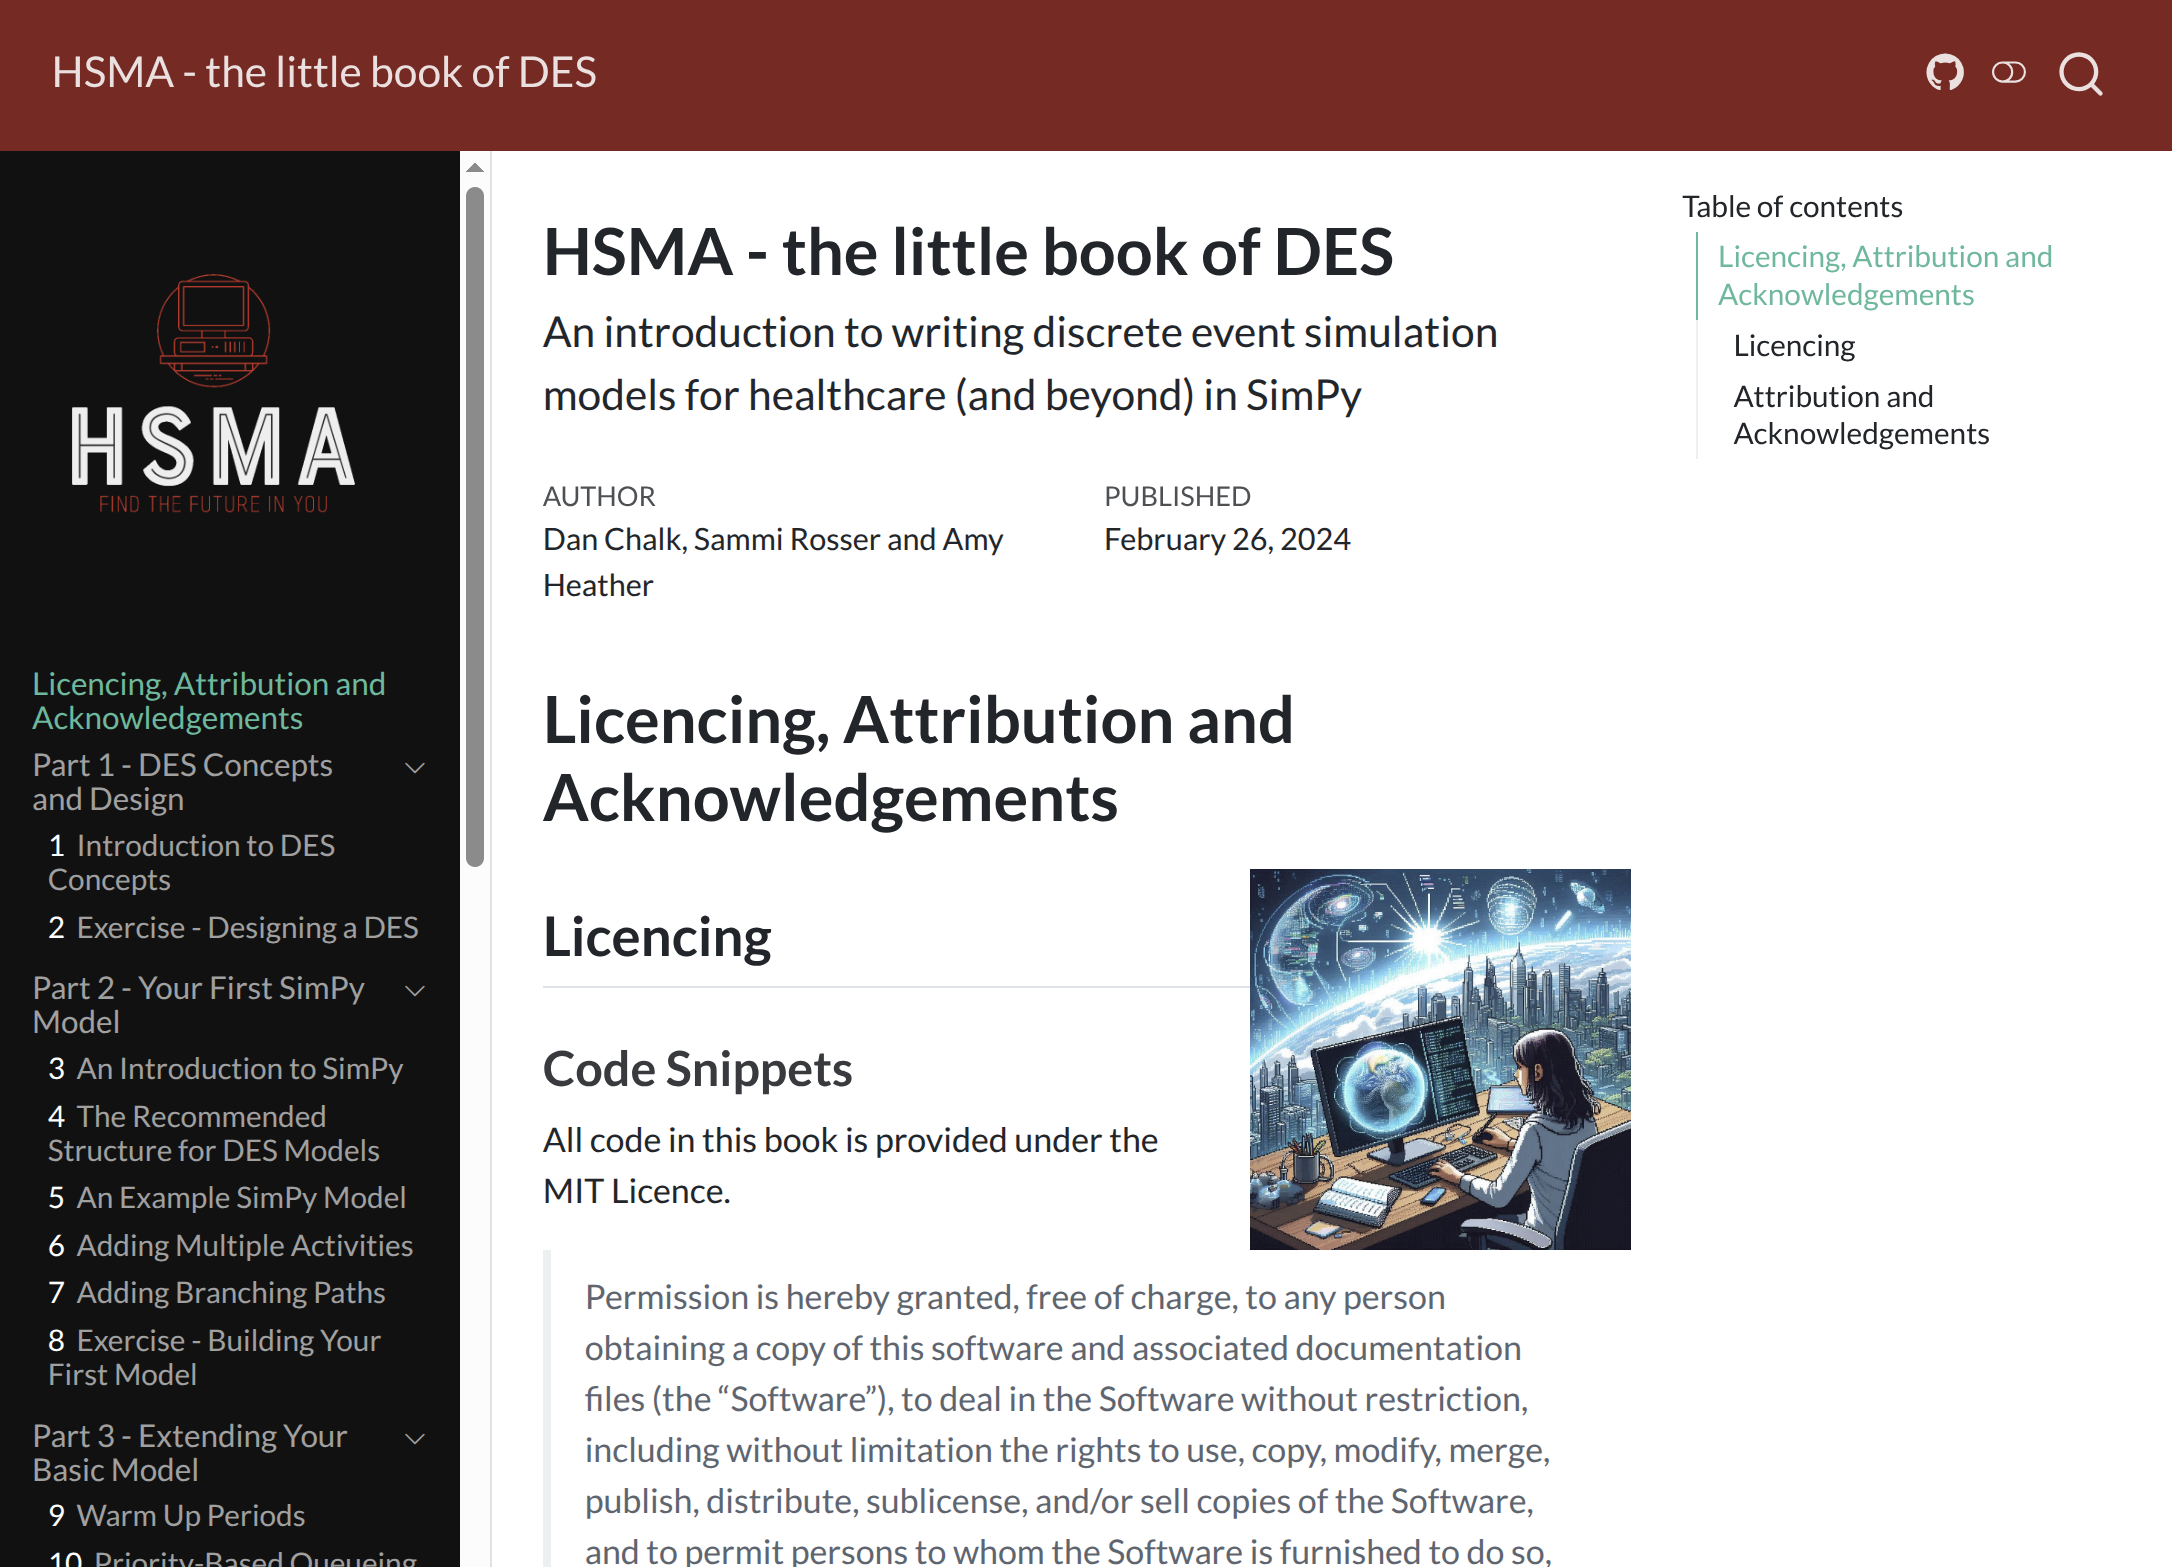Jump to Licencing in table of contents
Screen dimensions: 2172x1567
[x=1793, y=346]
